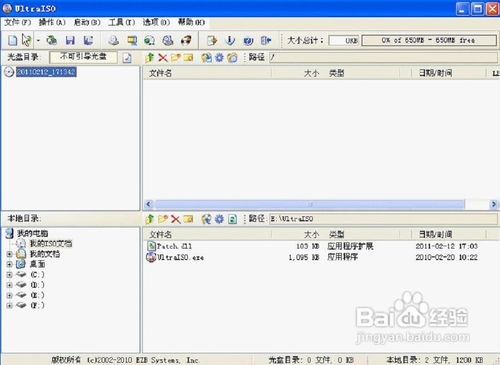The image size is (500, 365).
Task: Select 20110212_171342 disc tree item
Action: coord(46,72)
